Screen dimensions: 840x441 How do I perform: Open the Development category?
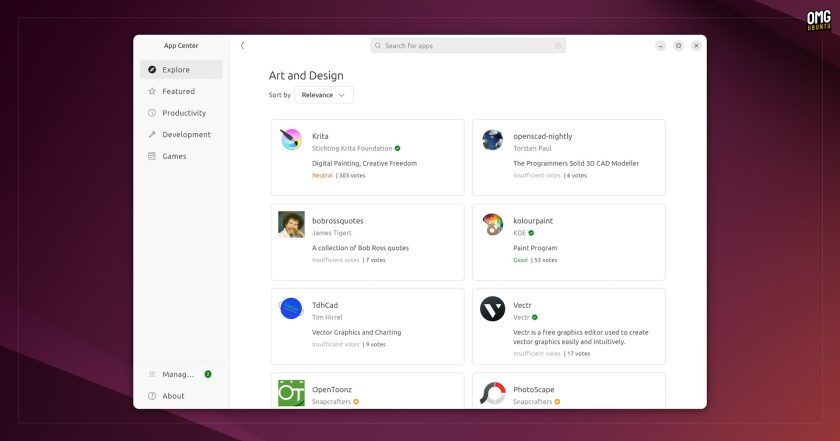pyautogui.click(x=181, y=134)
